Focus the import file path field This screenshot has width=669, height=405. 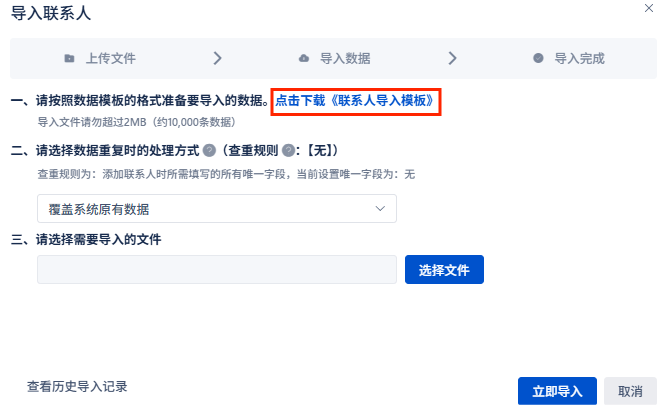pos(217,269)
